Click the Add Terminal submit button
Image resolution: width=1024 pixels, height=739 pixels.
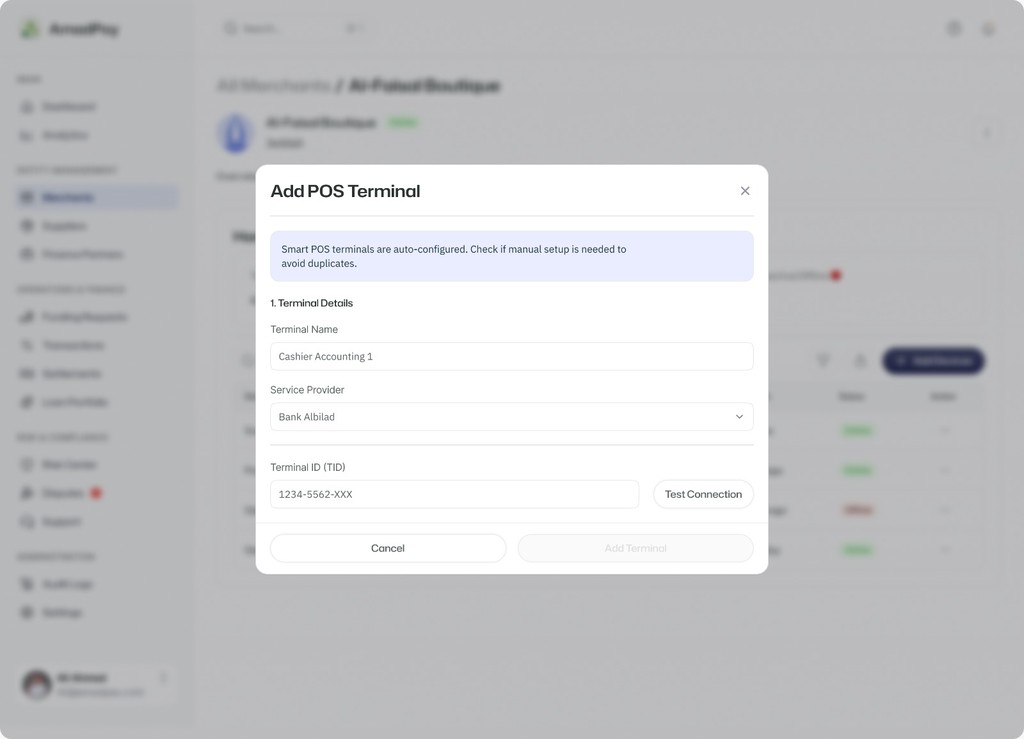click(635, 548)
